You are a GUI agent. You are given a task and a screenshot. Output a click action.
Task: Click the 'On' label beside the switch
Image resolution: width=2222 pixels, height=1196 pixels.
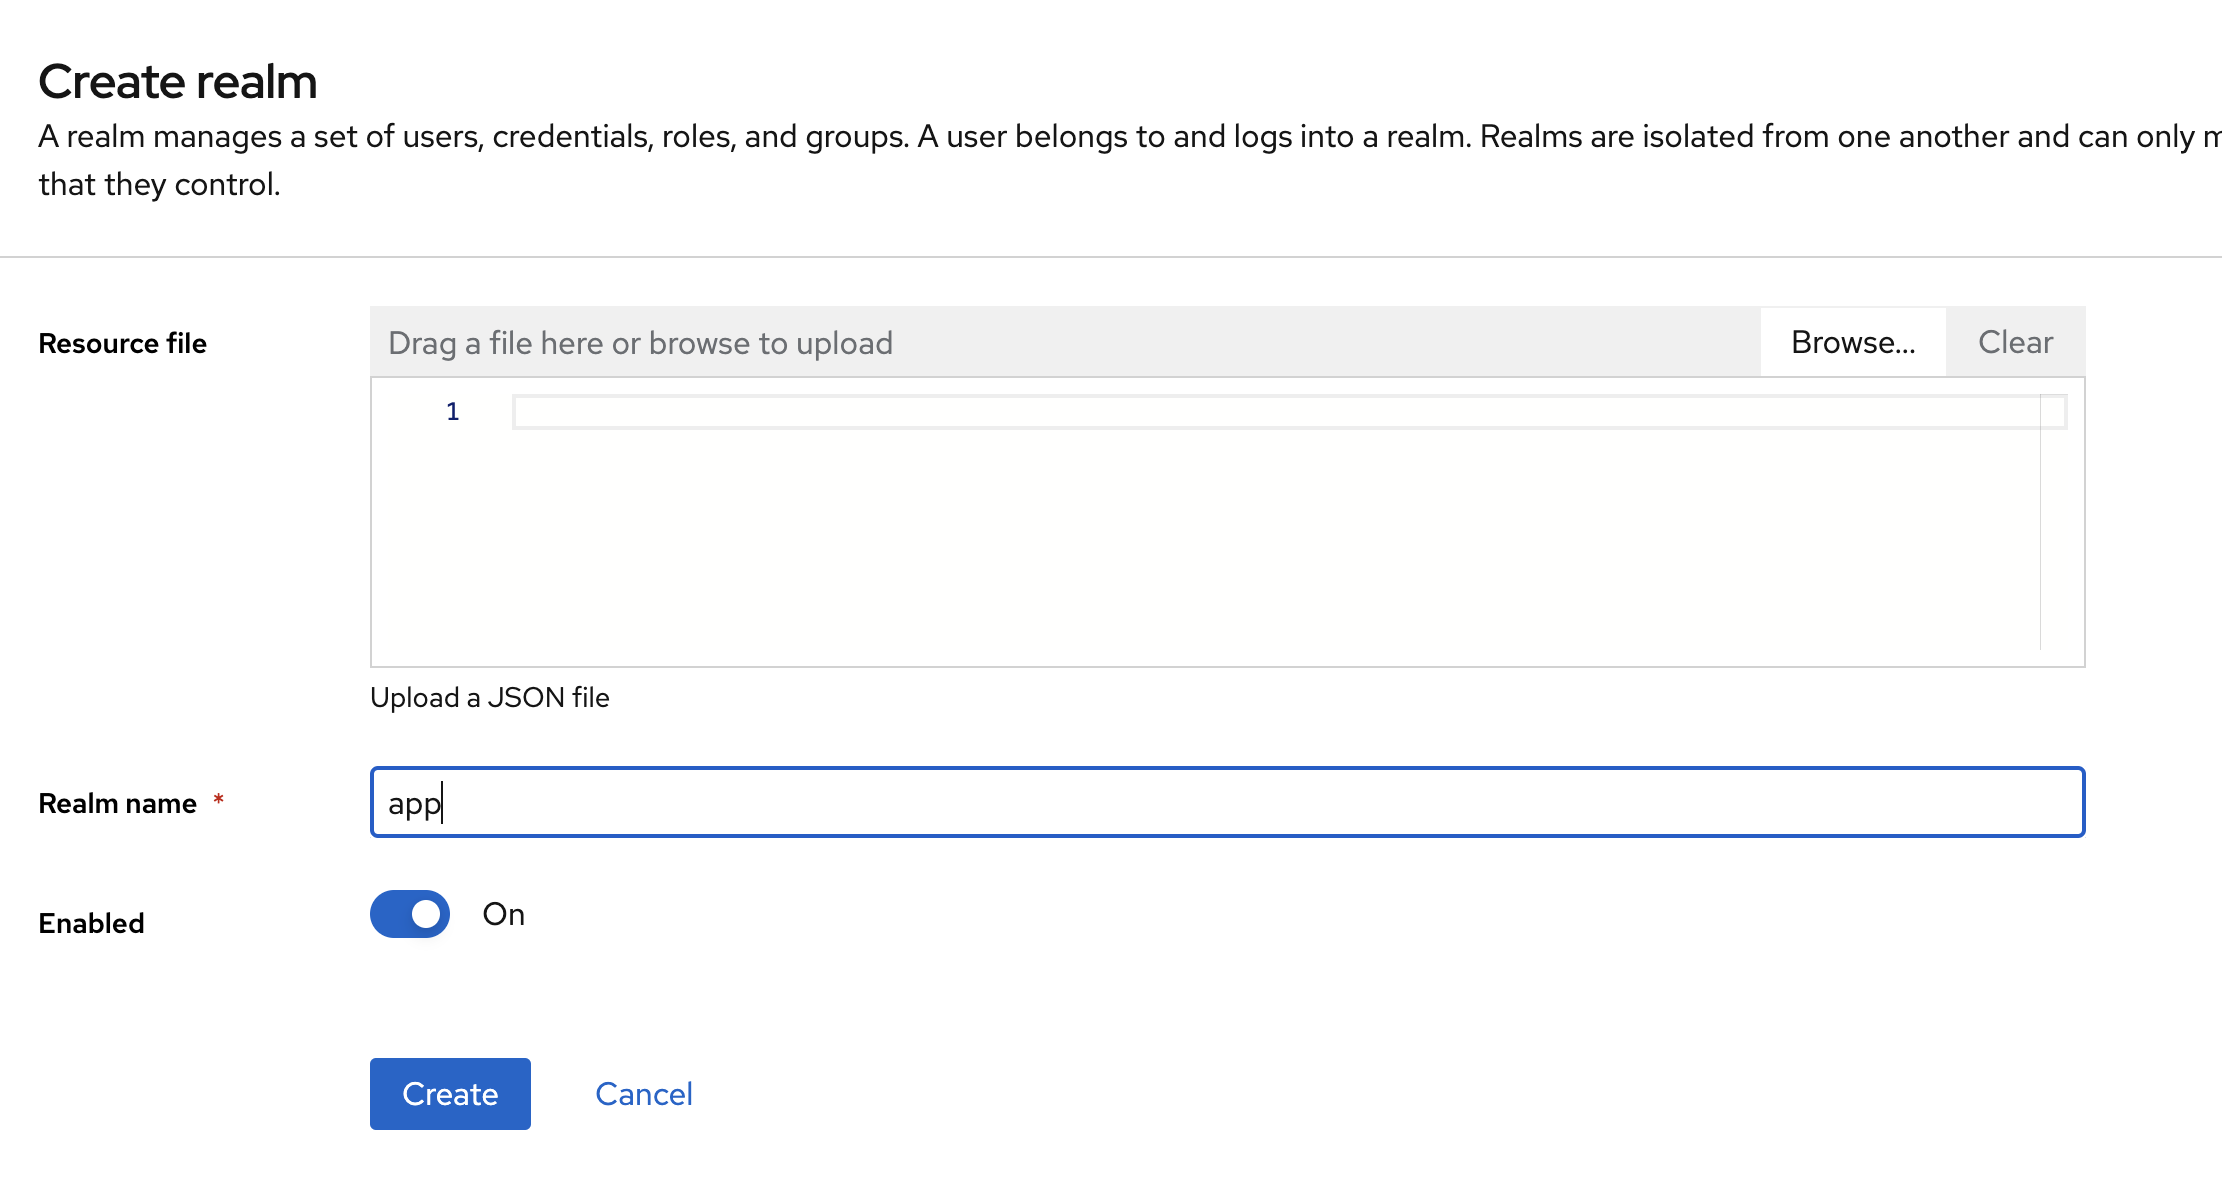coord(503,914)
